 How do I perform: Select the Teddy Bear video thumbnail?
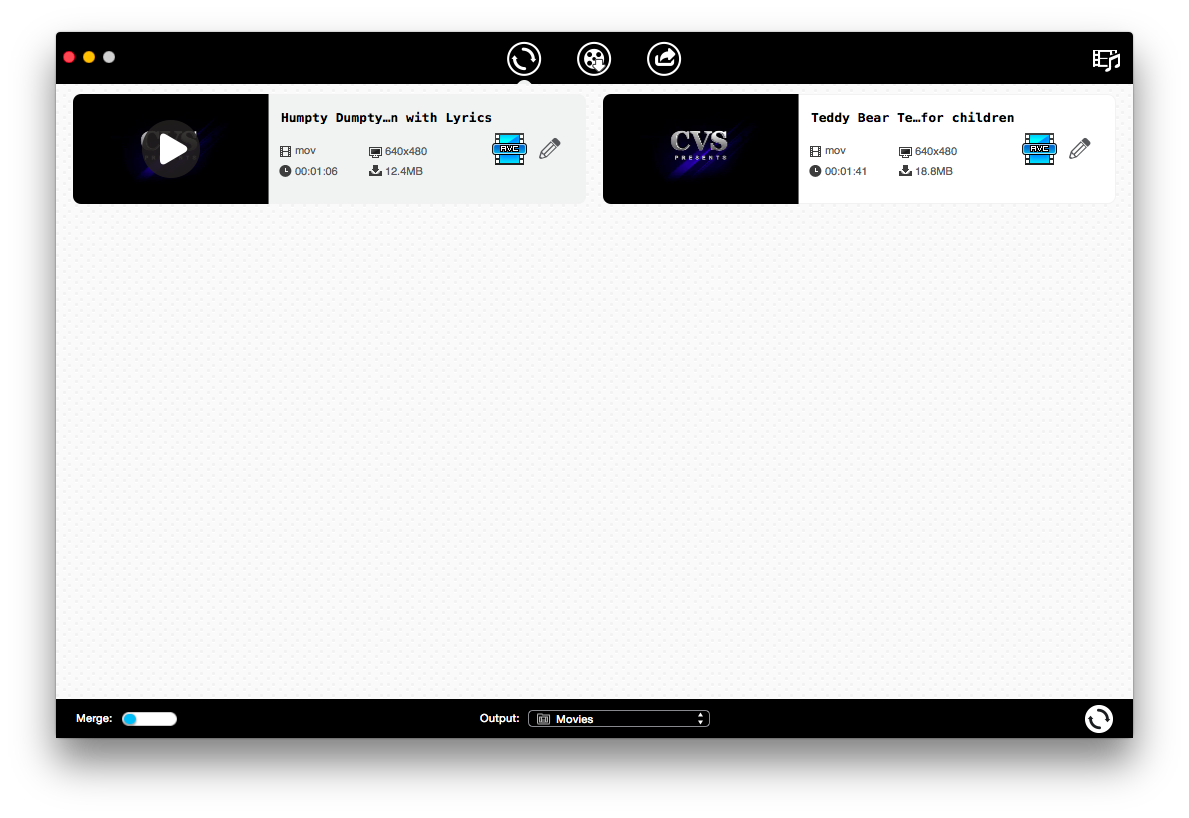701,149
